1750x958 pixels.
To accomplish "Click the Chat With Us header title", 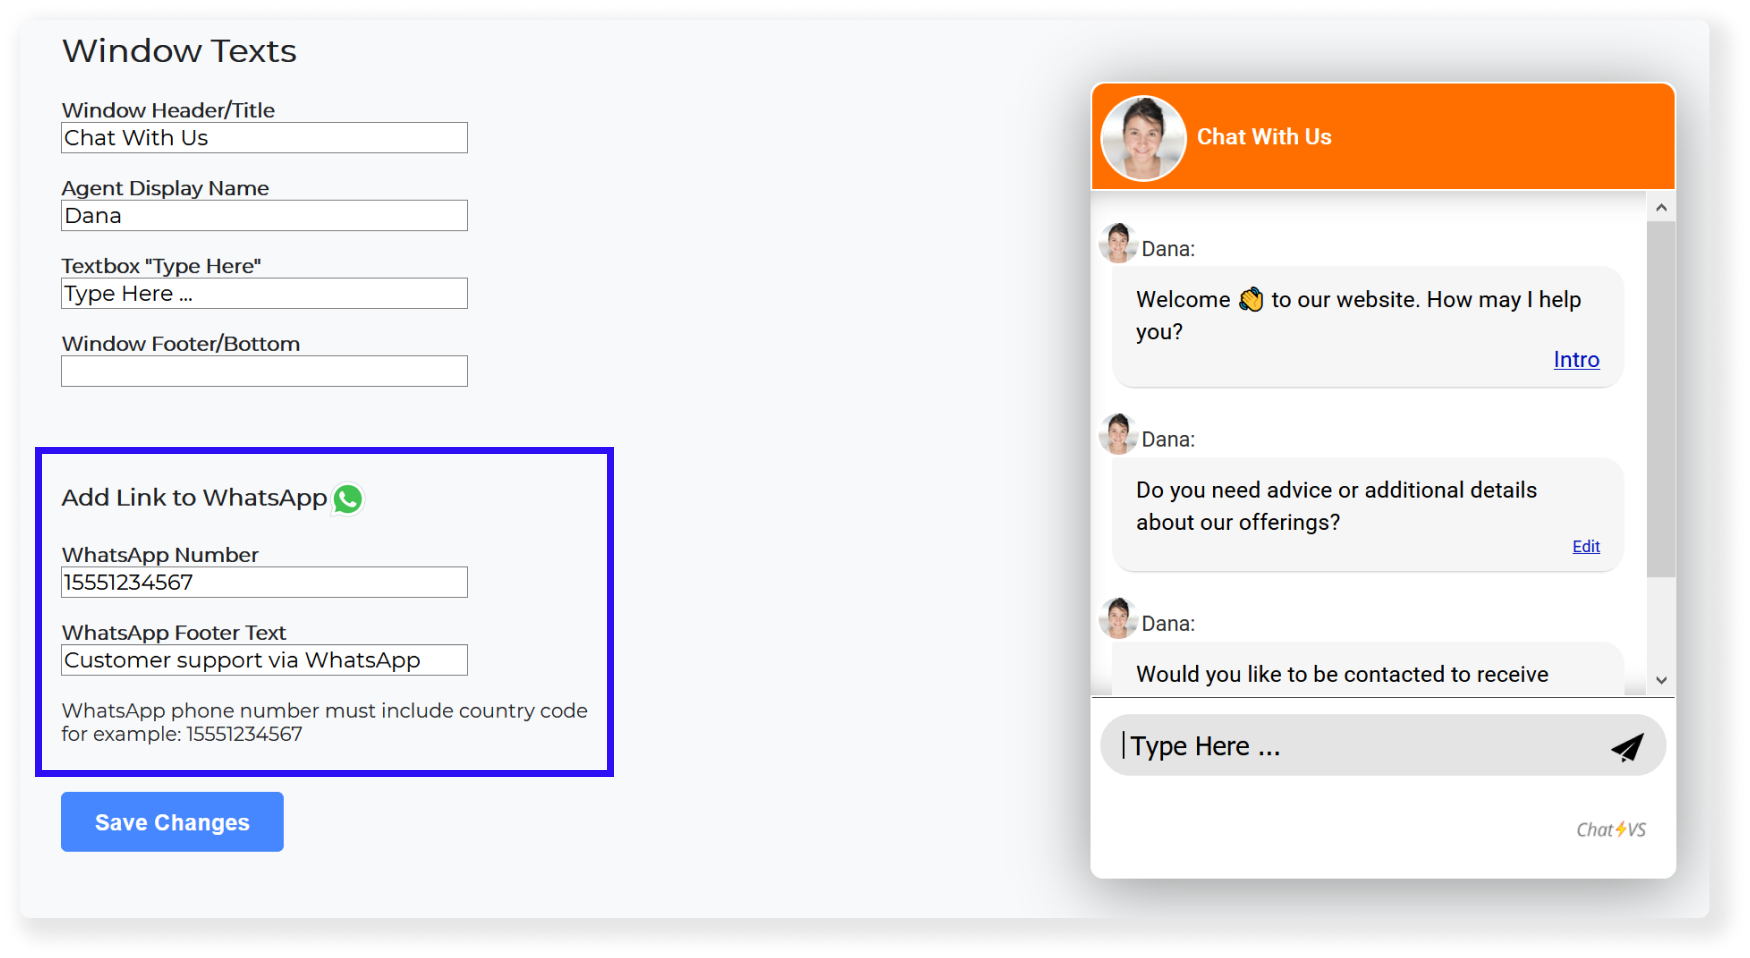I will coord(1264,137).
